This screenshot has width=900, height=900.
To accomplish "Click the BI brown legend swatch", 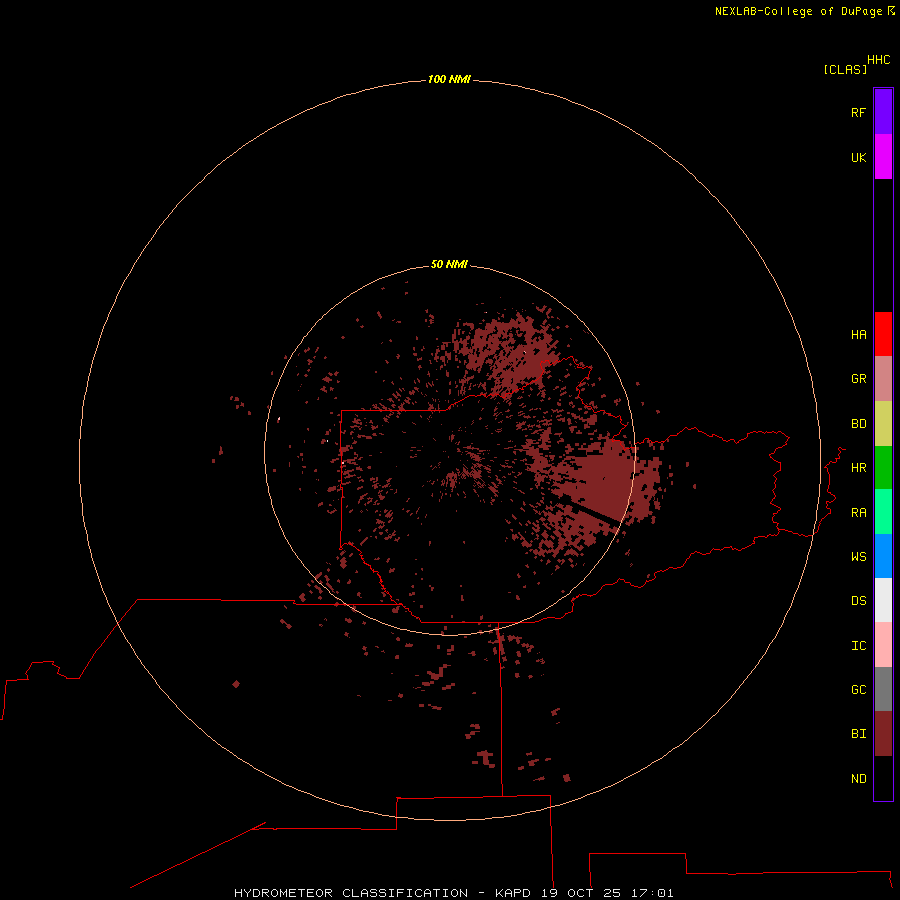I will [x=883, y=734].
